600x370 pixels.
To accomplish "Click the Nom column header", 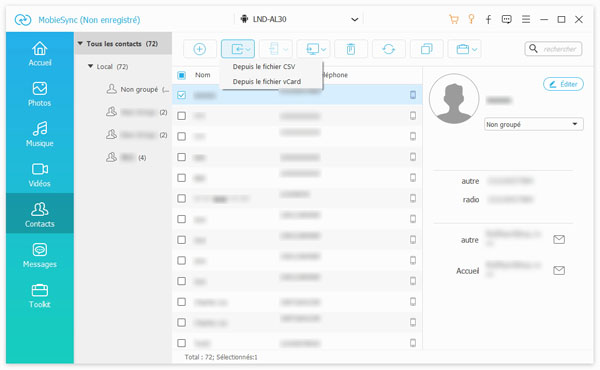I will coord(202,75).
